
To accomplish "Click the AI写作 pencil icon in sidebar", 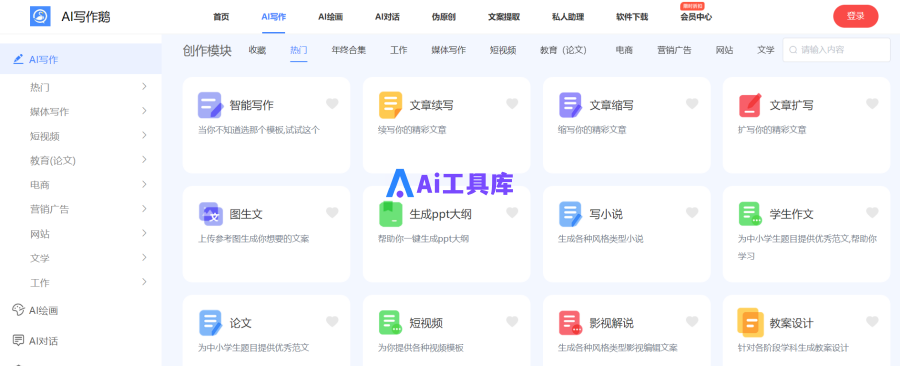I will [x=18, y=59].
